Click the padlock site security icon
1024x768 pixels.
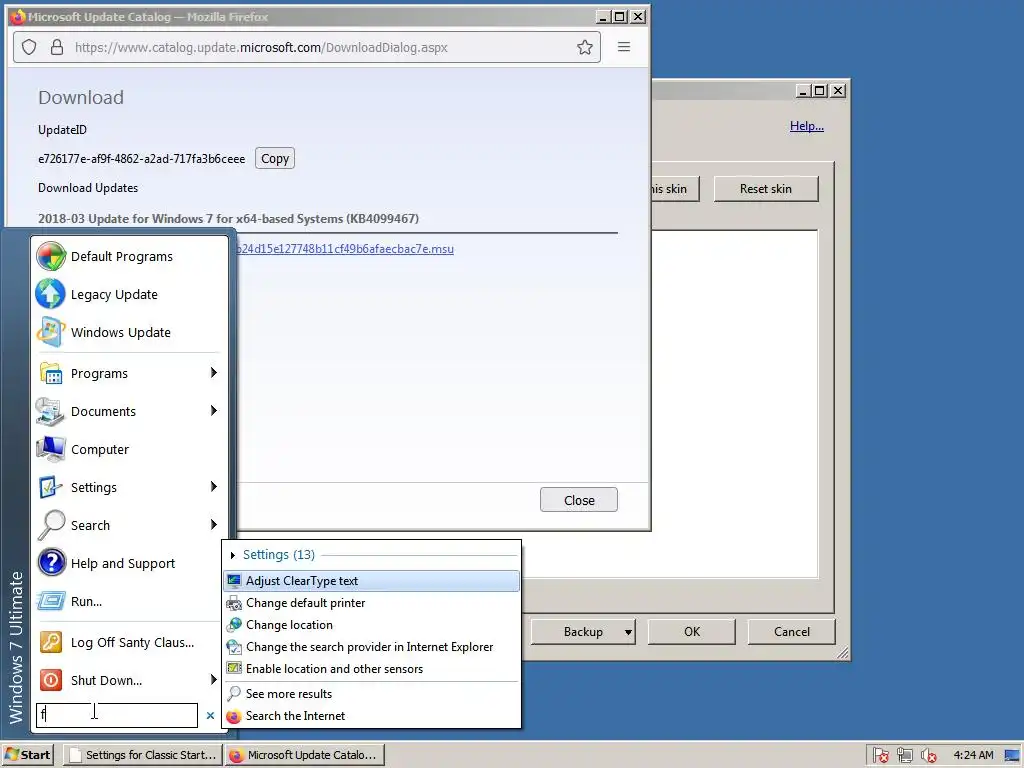(57, 47)
